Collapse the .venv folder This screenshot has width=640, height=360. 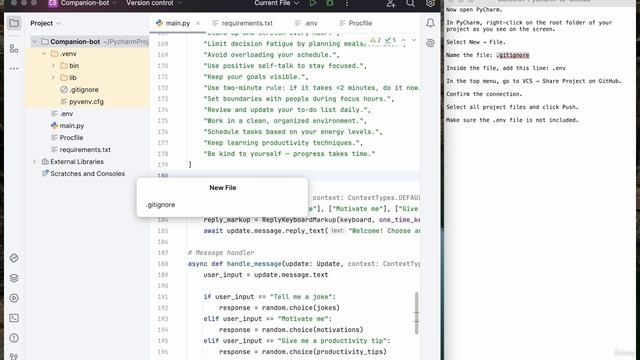point(44,54)
